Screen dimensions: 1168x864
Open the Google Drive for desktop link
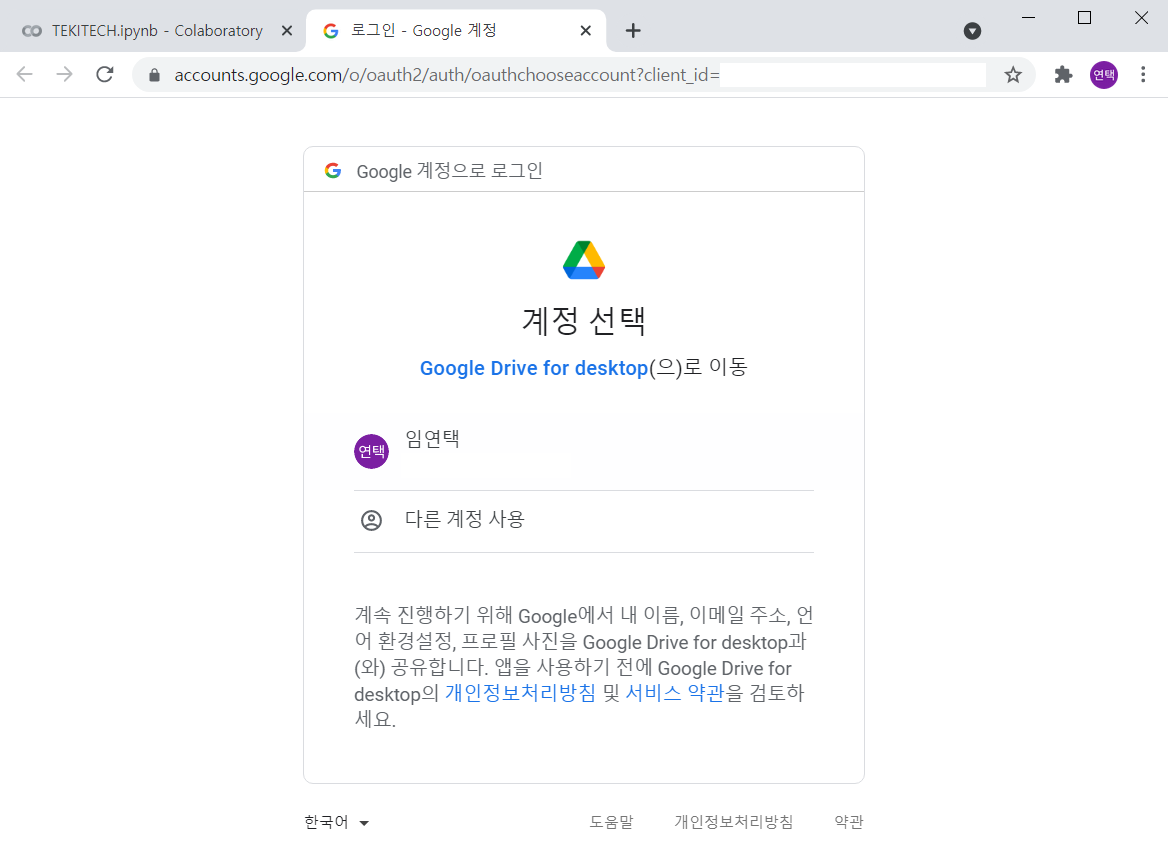534,368
